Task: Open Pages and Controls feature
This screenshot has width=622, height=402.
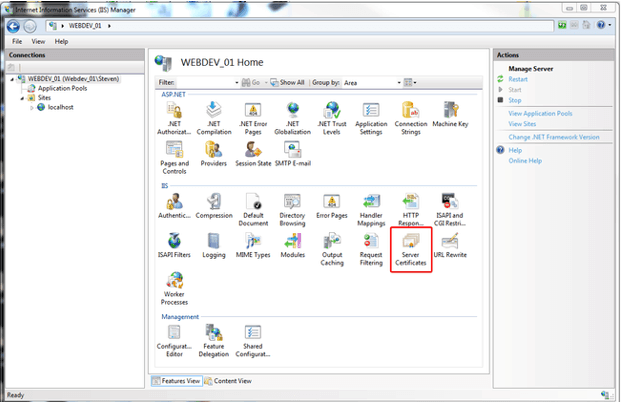Action: pyautogui.click(x=175, y=158)
